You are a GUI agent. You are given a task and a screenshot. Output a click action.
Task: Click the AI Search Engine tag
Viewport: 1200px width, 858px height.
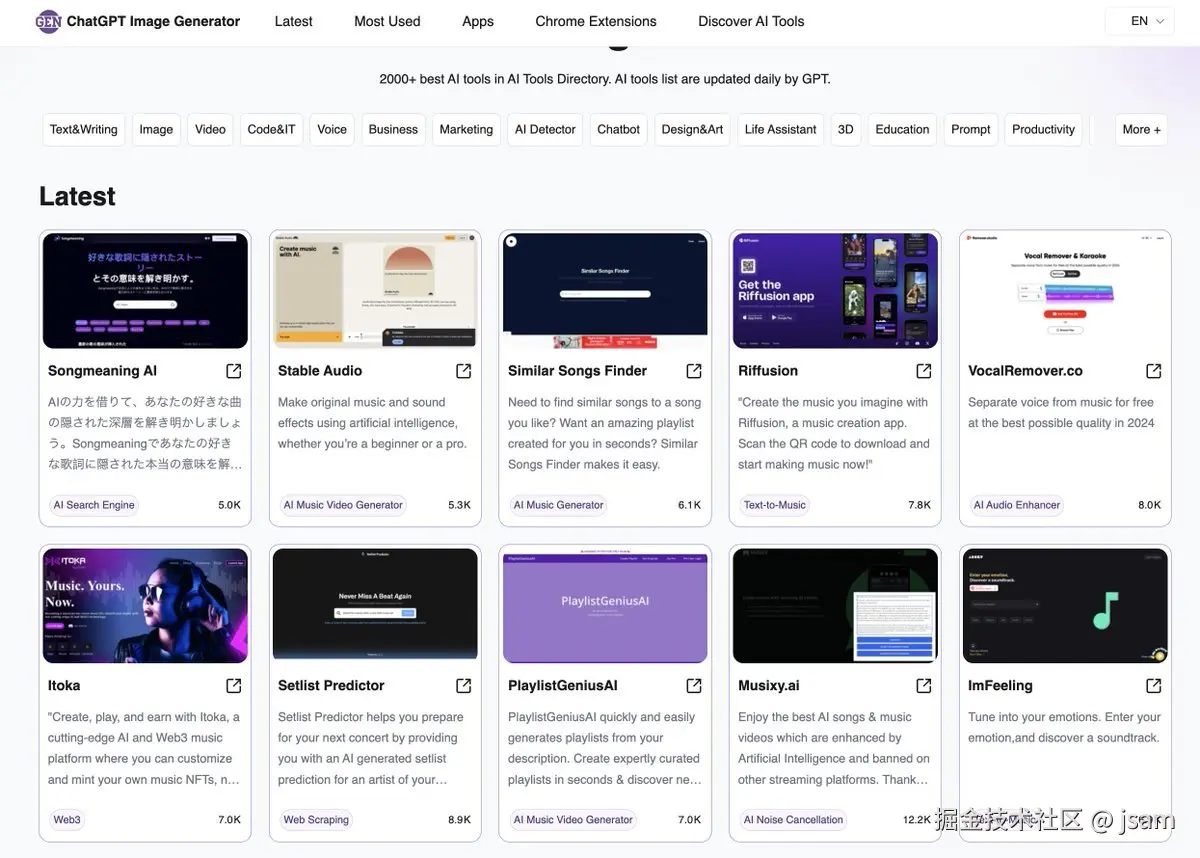pyautogui.click(x=94, y=505)
